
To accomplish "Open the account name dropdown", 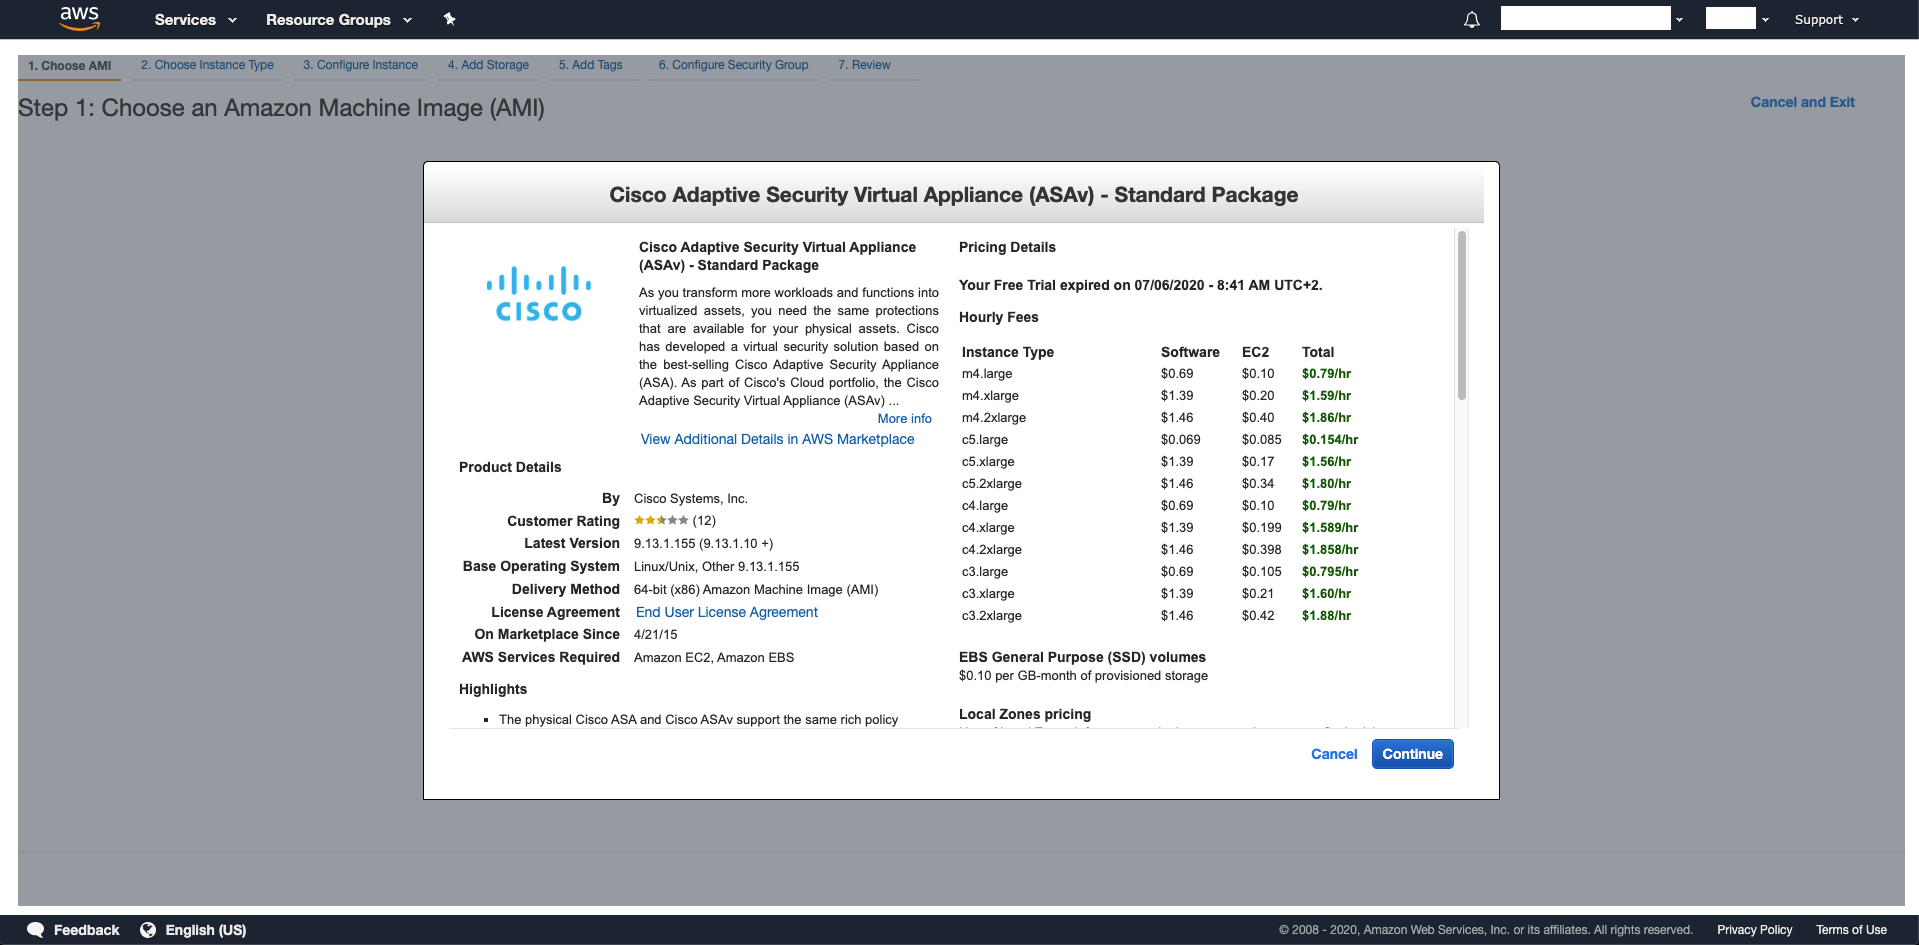I will (x=1592, y=19).
